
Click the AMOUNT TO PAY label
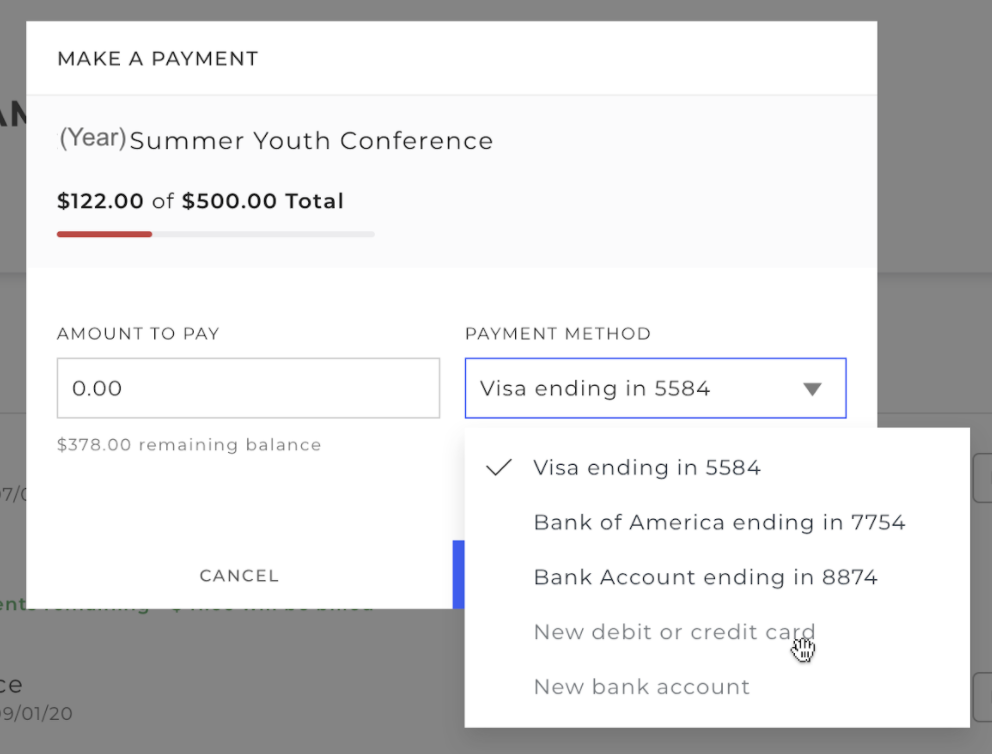tap(140, 334)
